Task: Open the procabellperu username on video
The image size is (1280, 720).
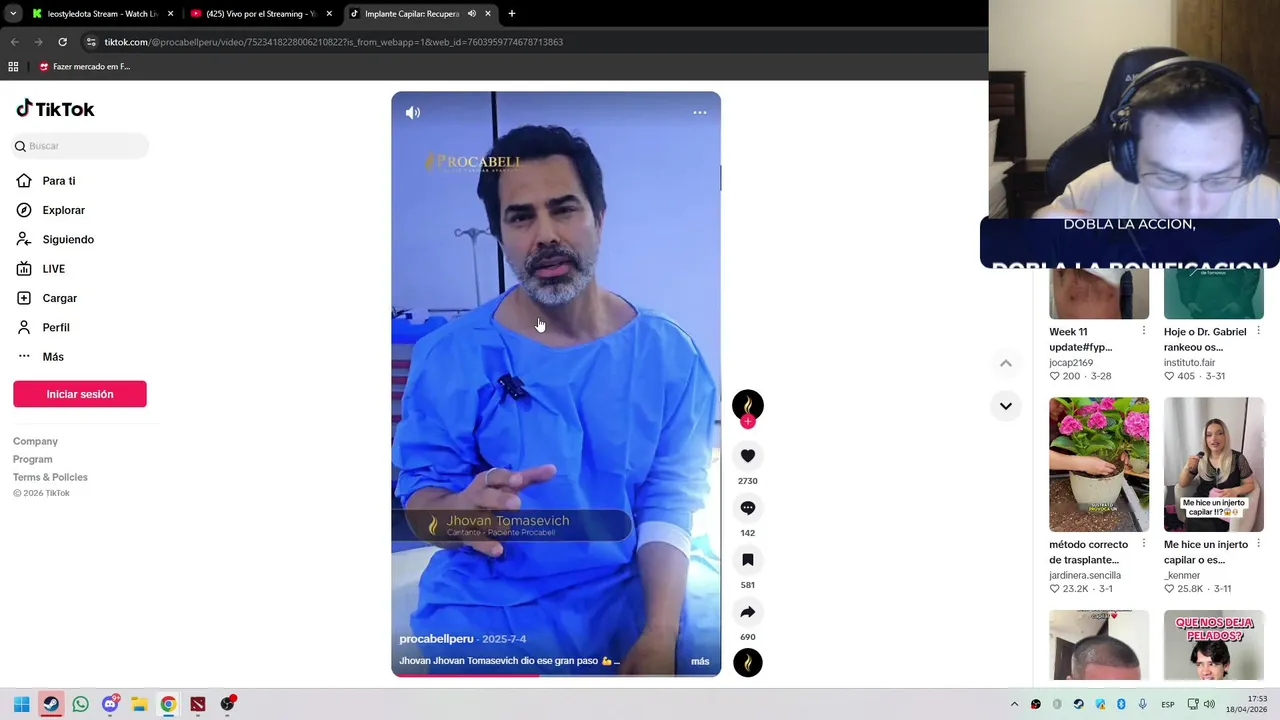Action: 436,639
